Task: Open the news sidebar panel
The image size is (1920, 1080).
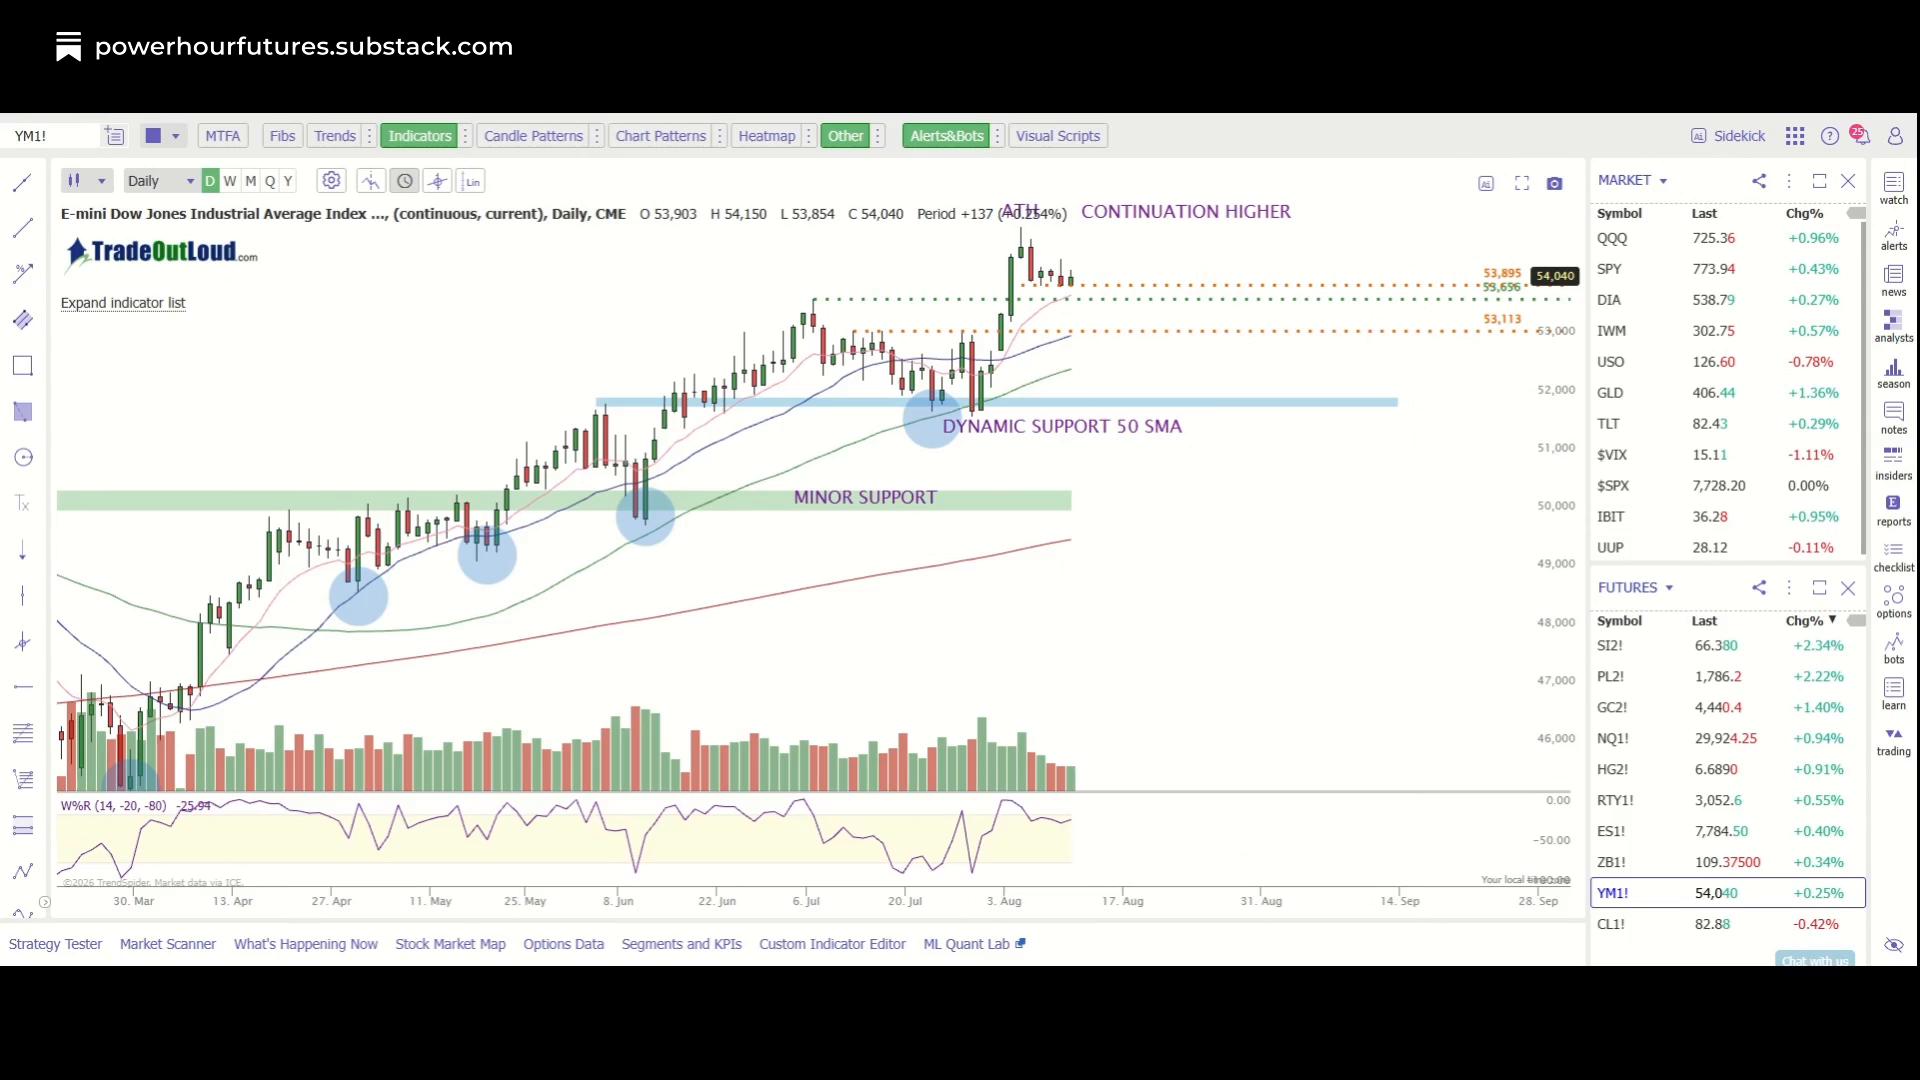Action: 1894,281
